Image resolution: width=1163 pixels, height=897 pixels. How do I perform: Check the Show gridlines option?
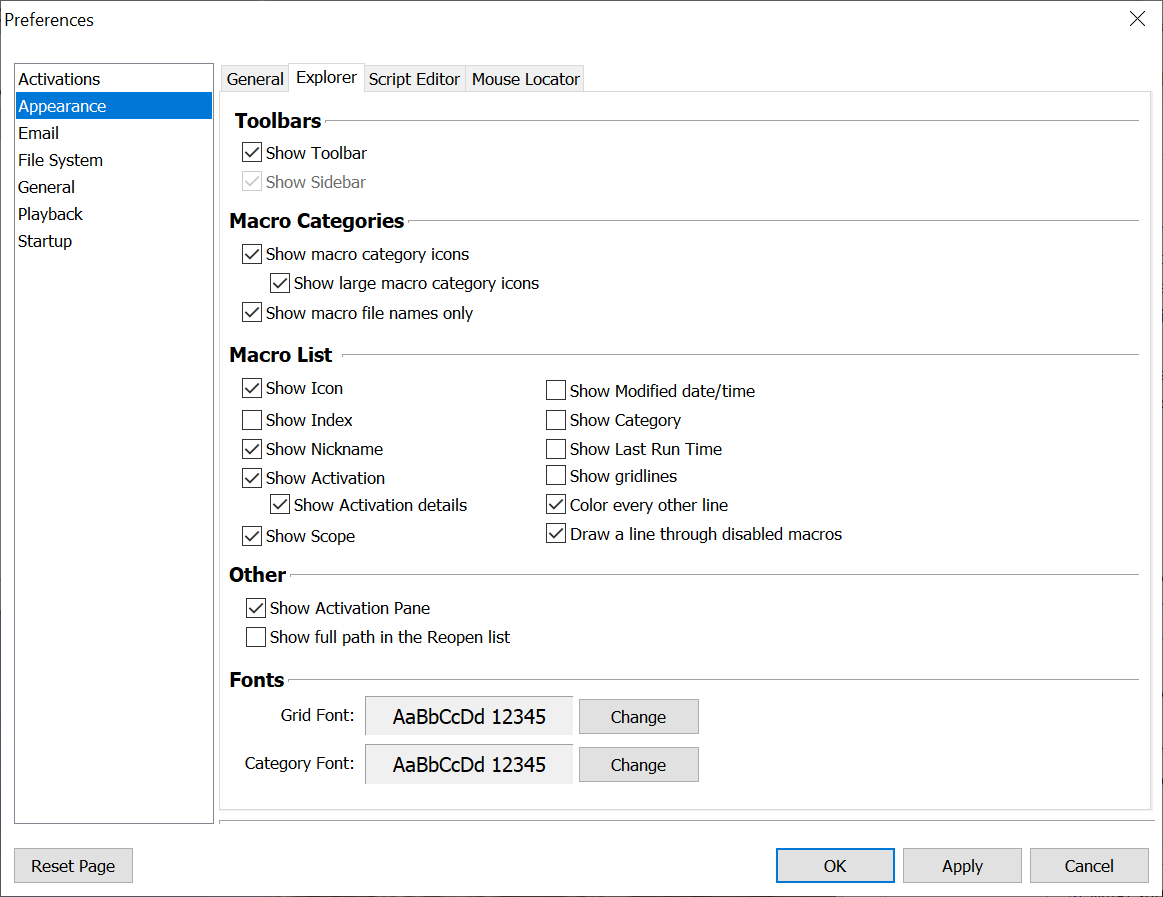tap(556, 476)
